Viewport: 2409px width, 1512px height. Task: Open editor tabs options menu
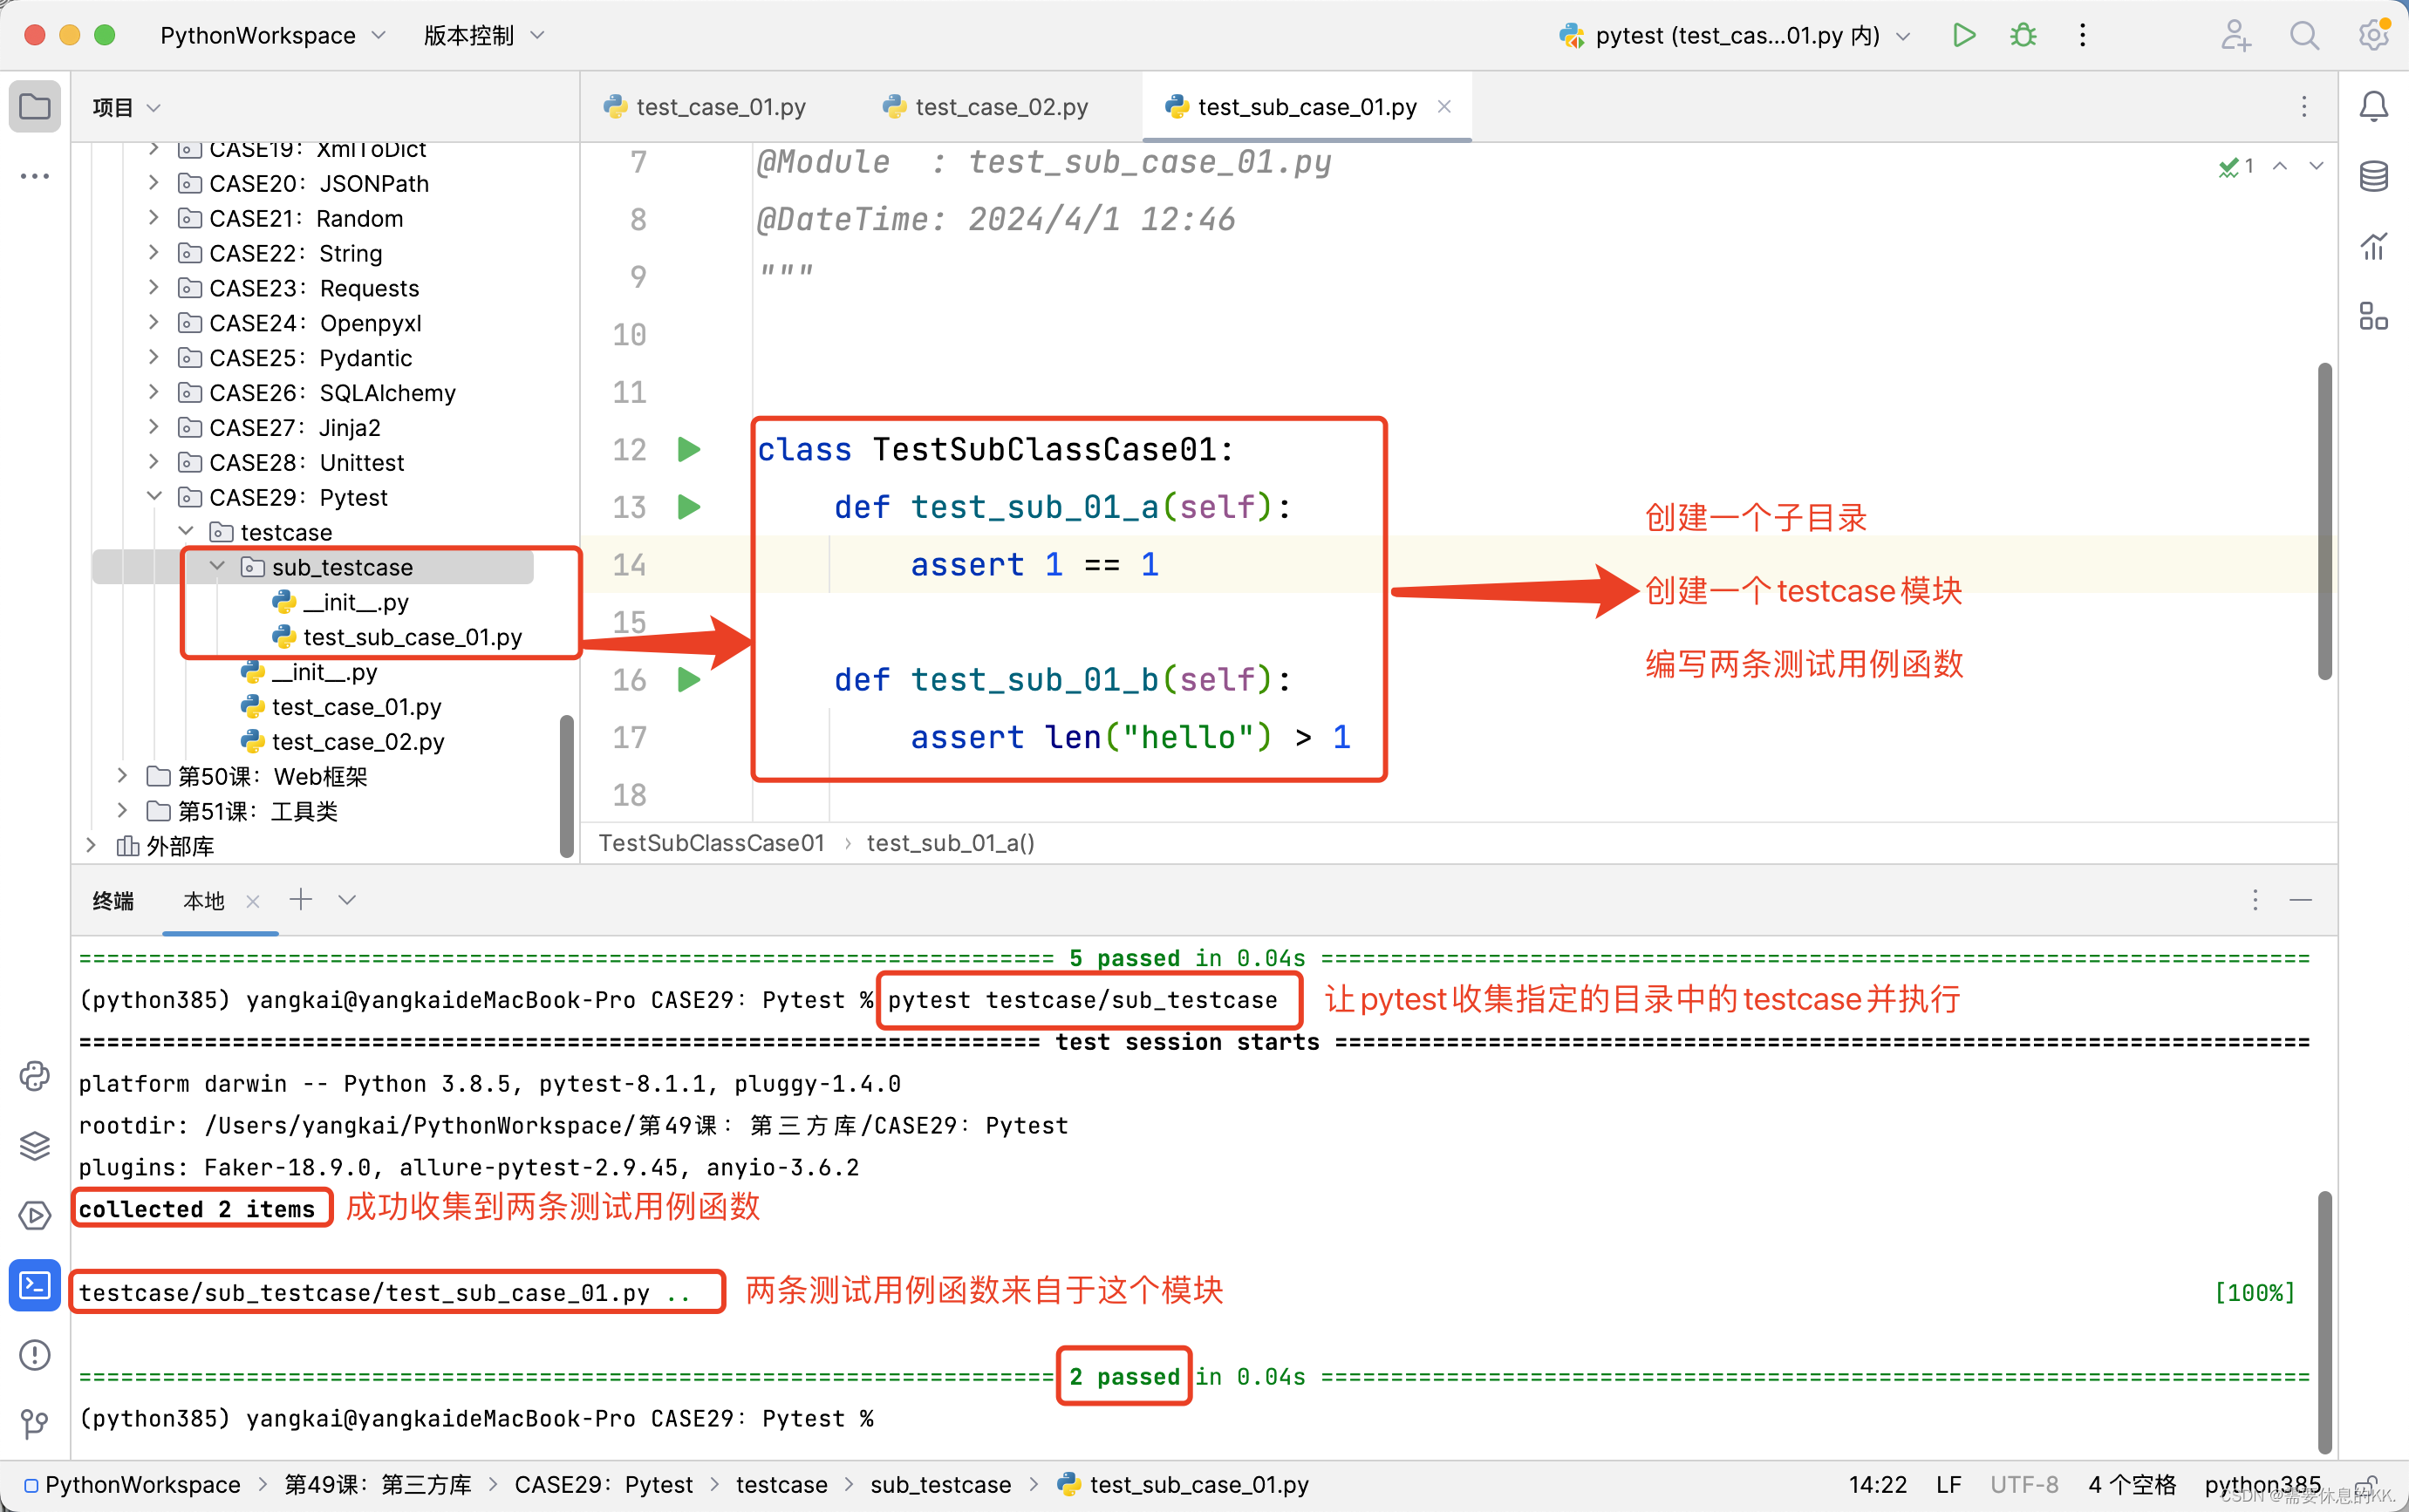[x=2304, y=107]
